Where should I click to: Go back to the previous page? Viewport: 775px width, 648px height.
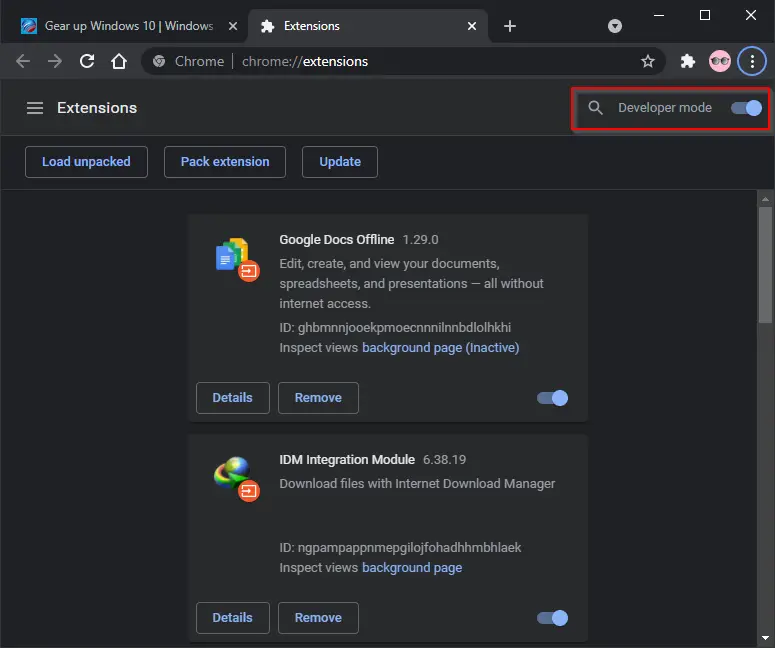(x=23, y=61)
